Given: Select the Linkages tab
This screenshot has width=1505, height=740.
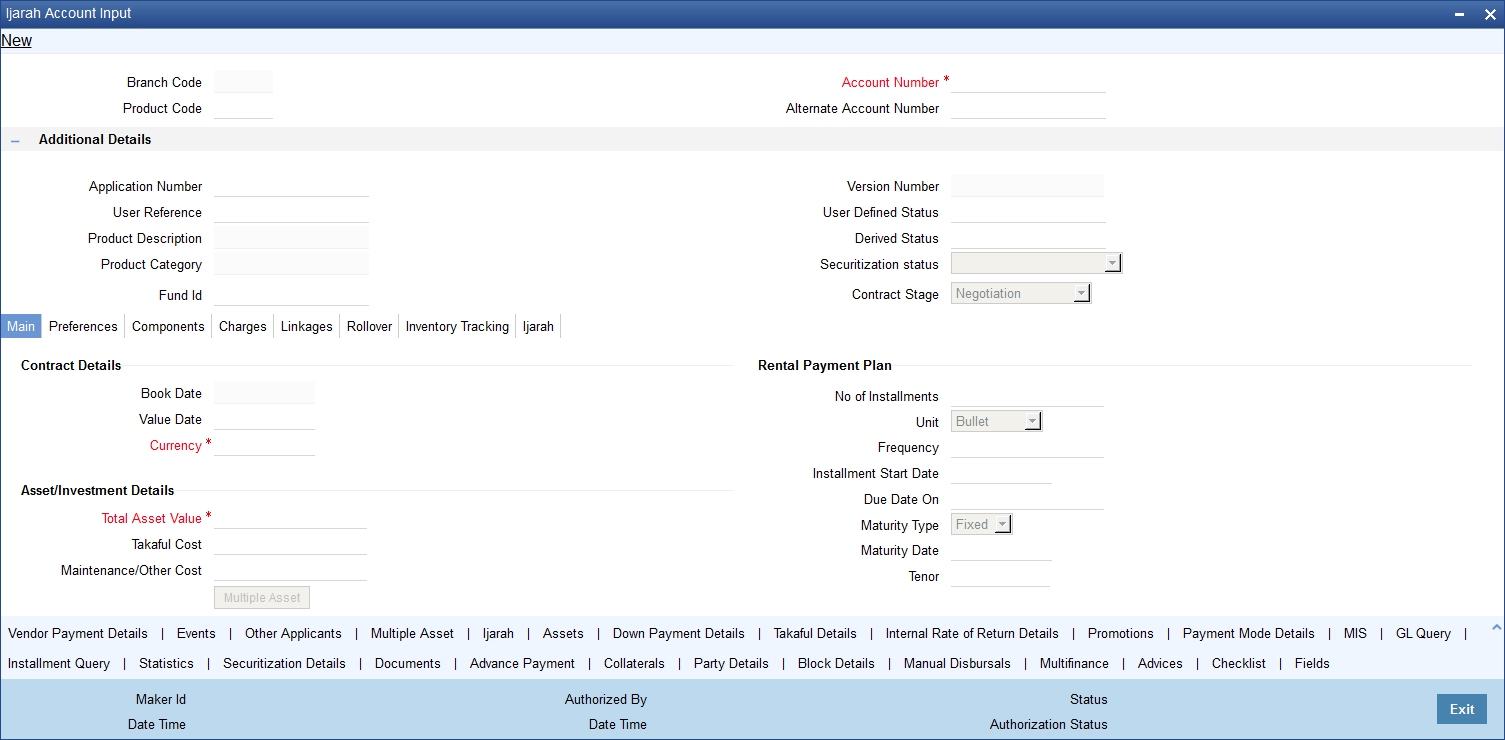Looking at the screenshot, I should point(307,327).
